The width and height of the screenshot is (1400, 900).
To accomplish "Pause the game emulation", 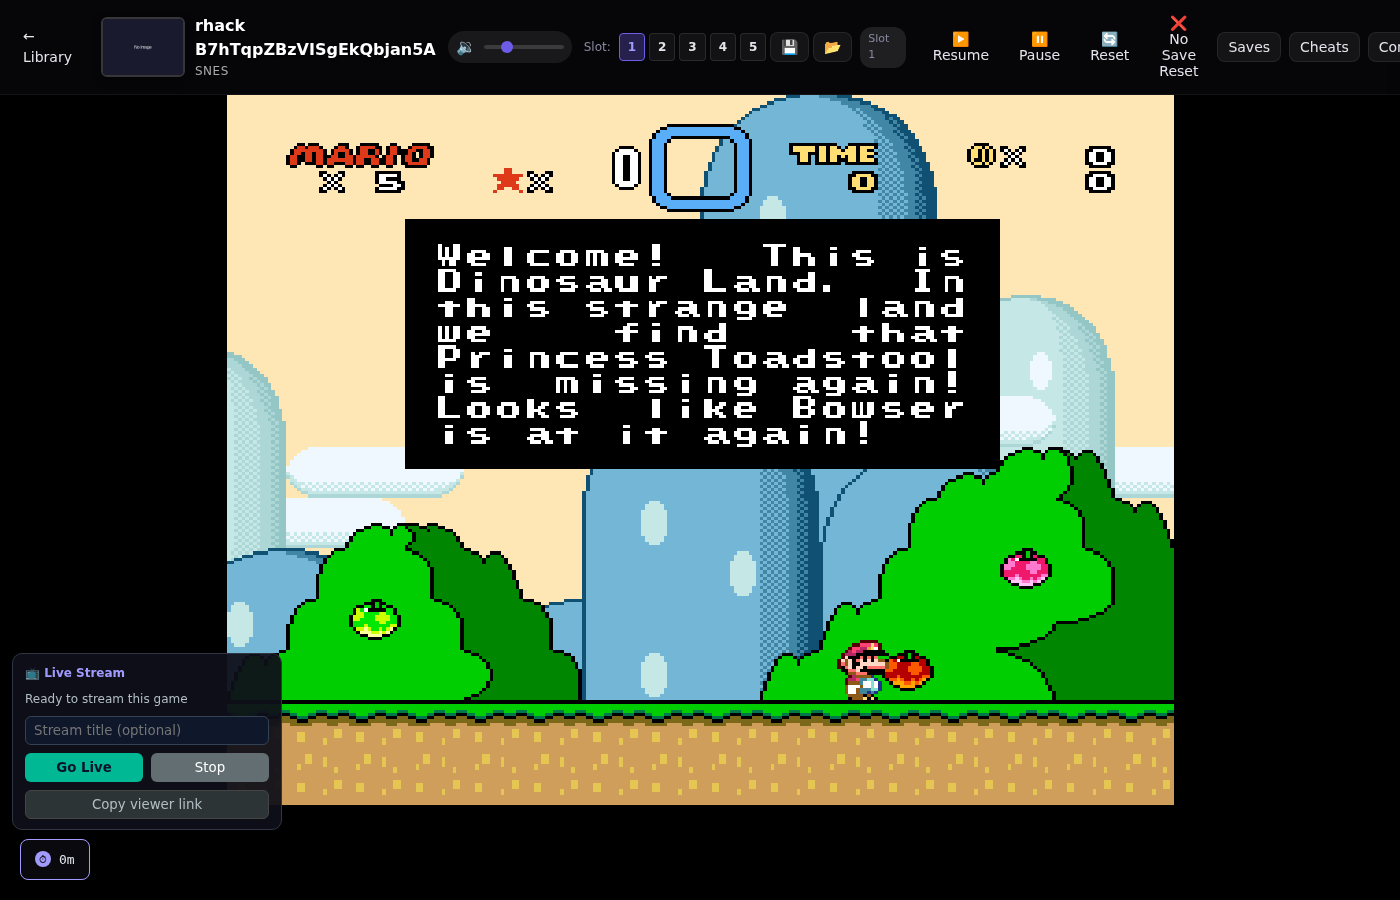I will click(x=1039, y=47).
